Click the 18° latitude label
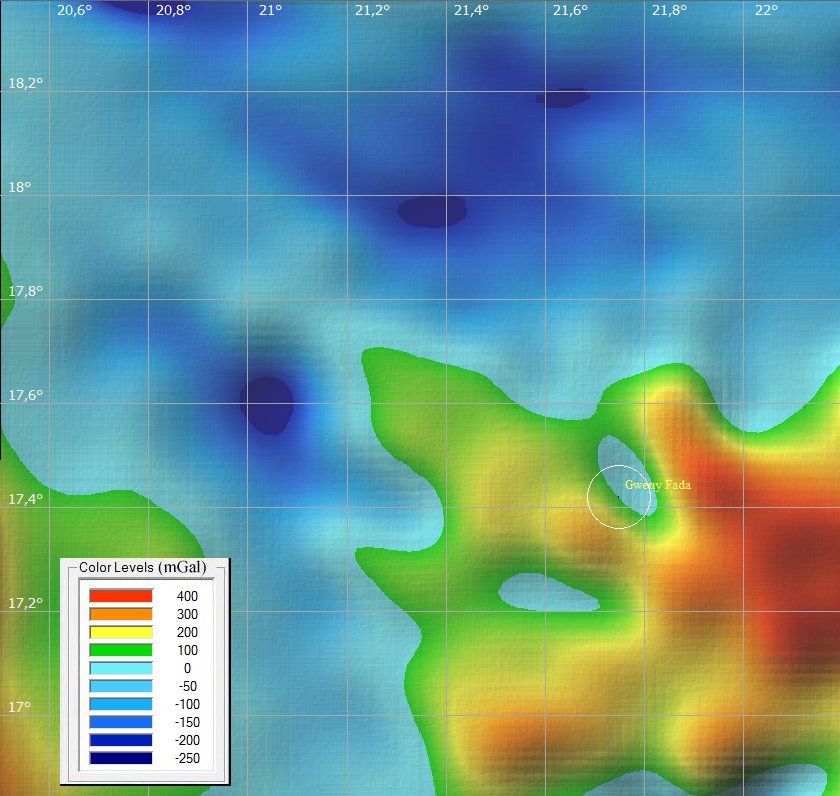 tap(20, 187)
